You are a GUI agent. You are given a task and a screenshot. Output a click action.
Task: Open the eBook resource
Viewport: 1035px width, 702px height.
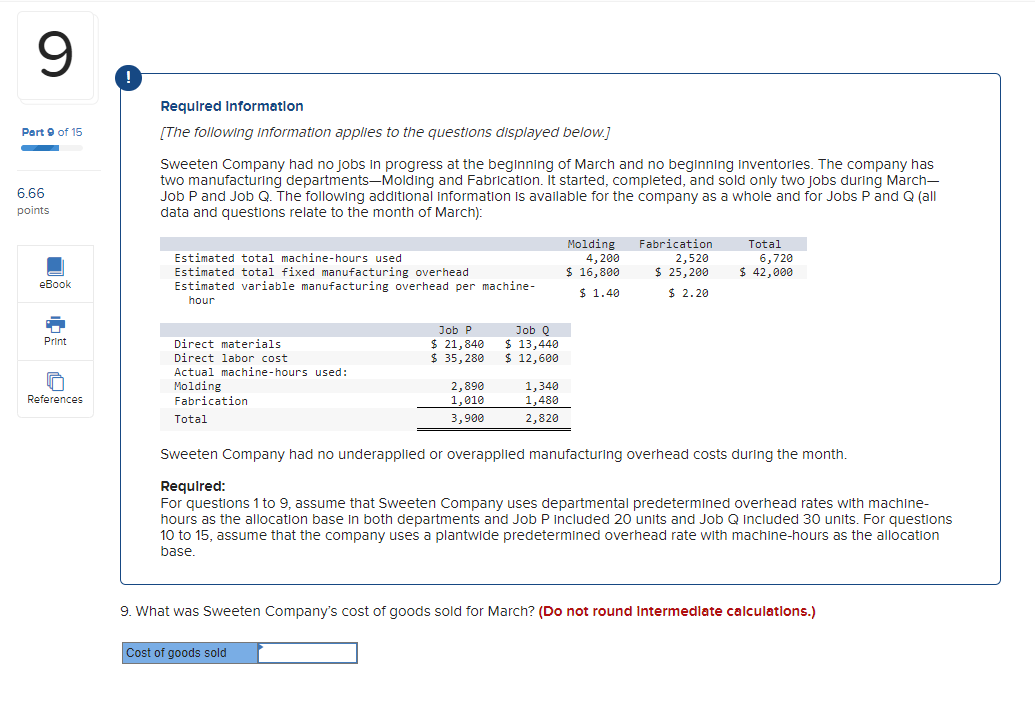tap(55, 274)
